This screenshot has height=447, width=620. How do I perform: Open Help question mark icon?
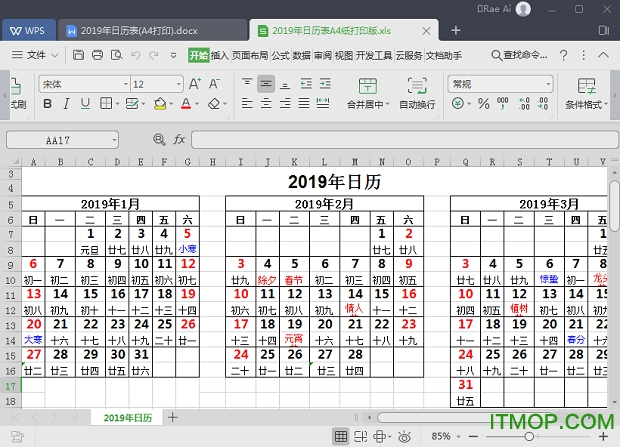[563, 55]
